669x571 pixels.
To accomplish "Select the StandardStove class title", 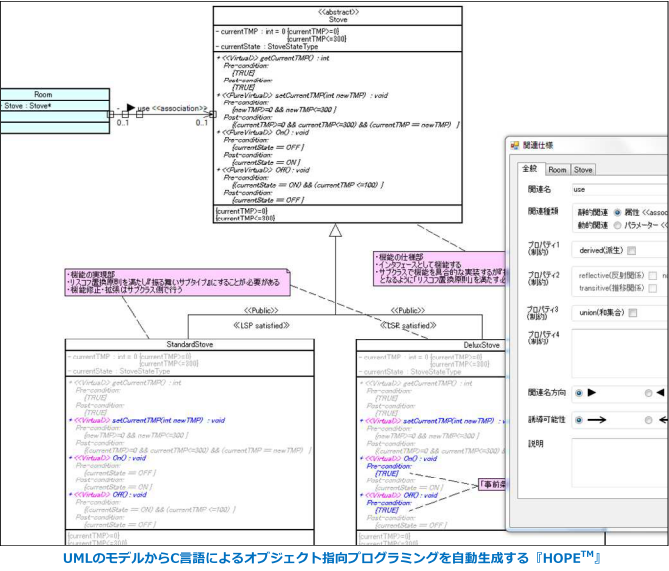I will [x=189, y=344].
